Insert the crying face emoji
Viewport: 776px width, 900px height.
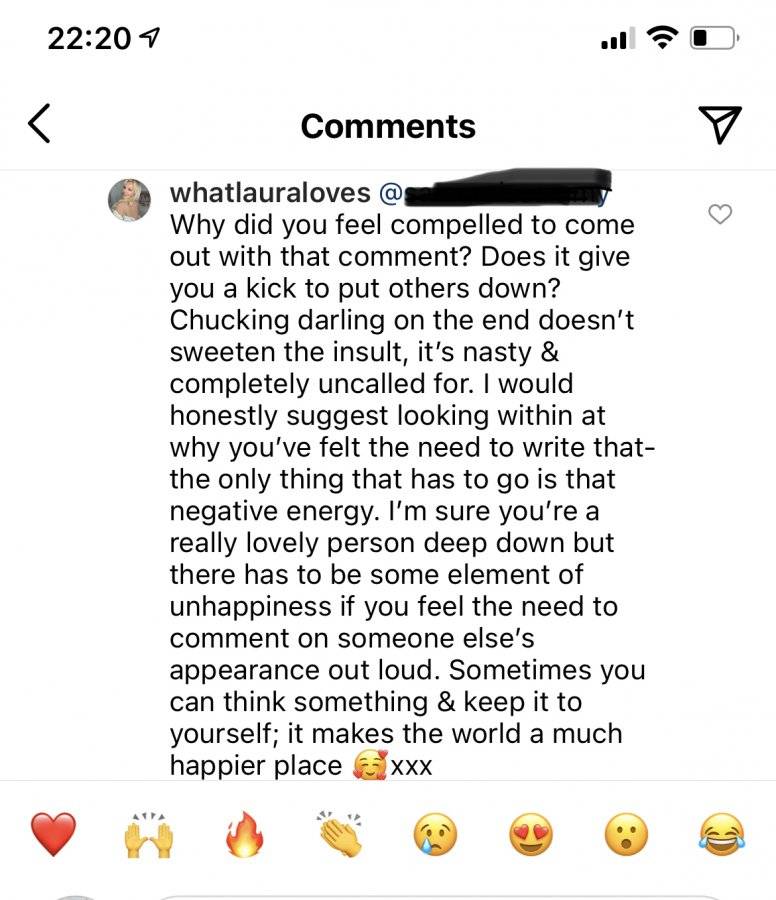436,835
